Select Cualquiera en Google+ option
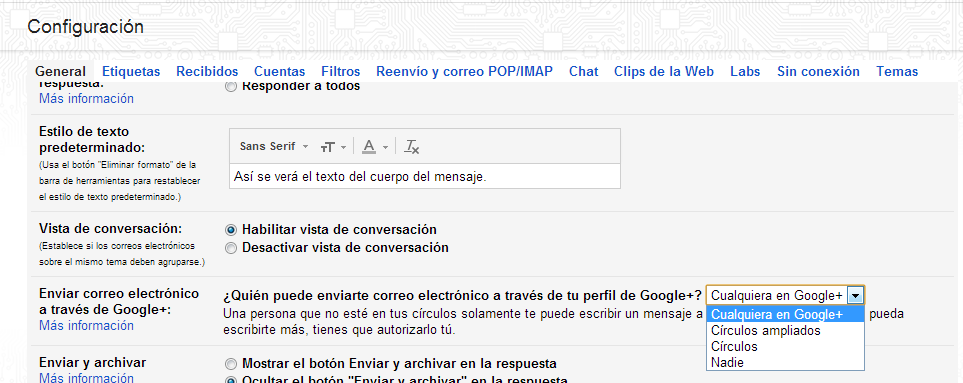The height and width of the screenshot is (383, 963). click(786, 315)
